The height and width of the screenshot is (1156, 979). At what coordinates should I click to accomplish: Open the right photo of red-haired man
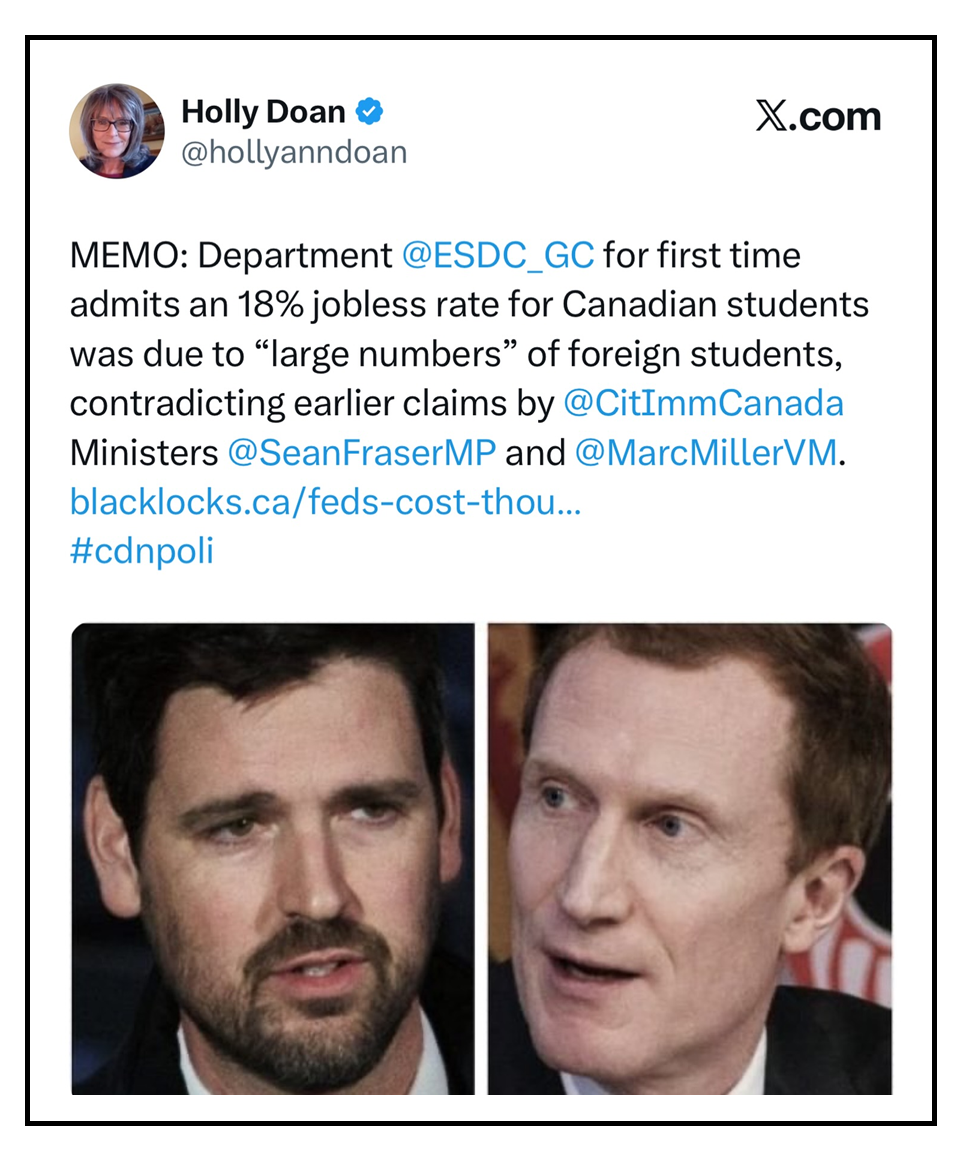689,858
